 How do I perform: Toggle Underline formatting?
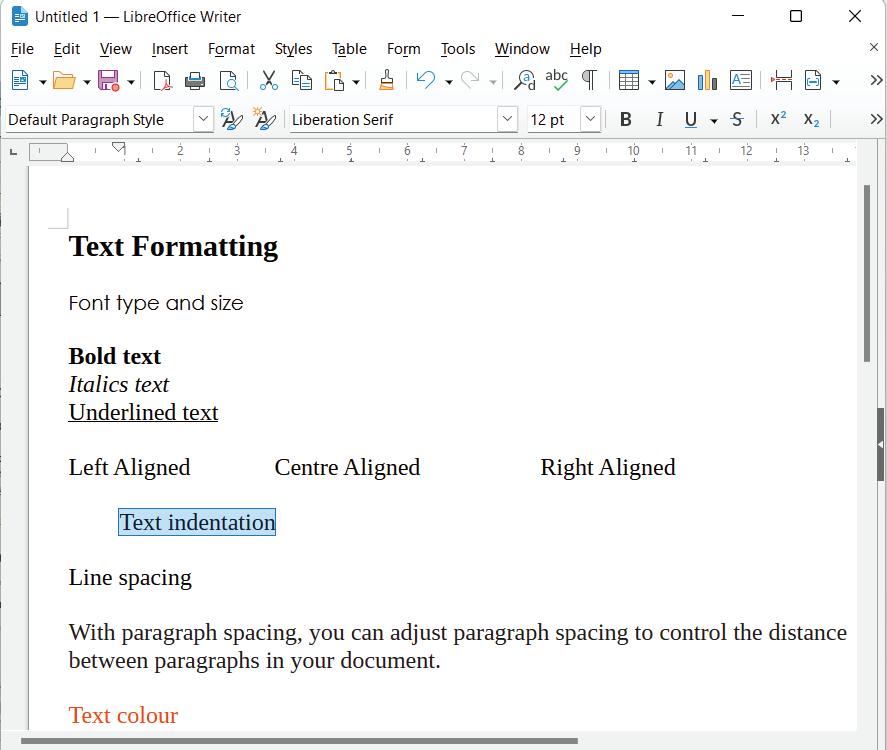[x=691, y=119]
